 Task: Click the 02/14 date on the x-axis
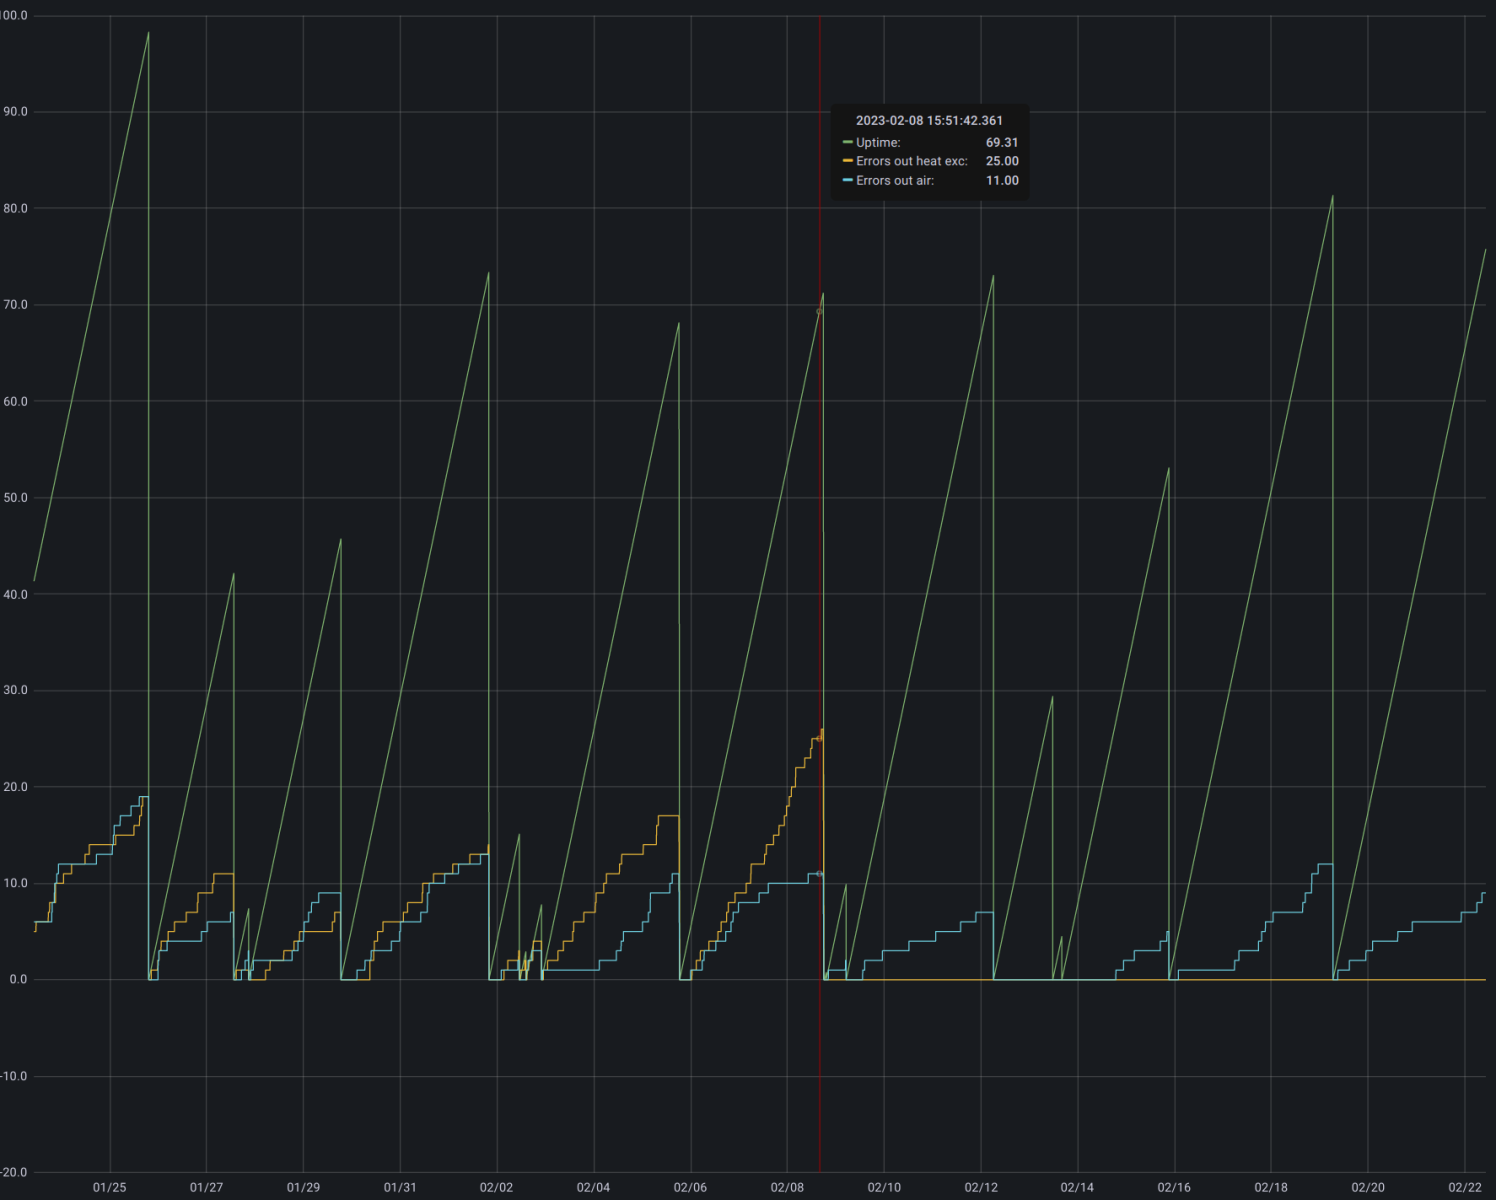(1077, 1187)
